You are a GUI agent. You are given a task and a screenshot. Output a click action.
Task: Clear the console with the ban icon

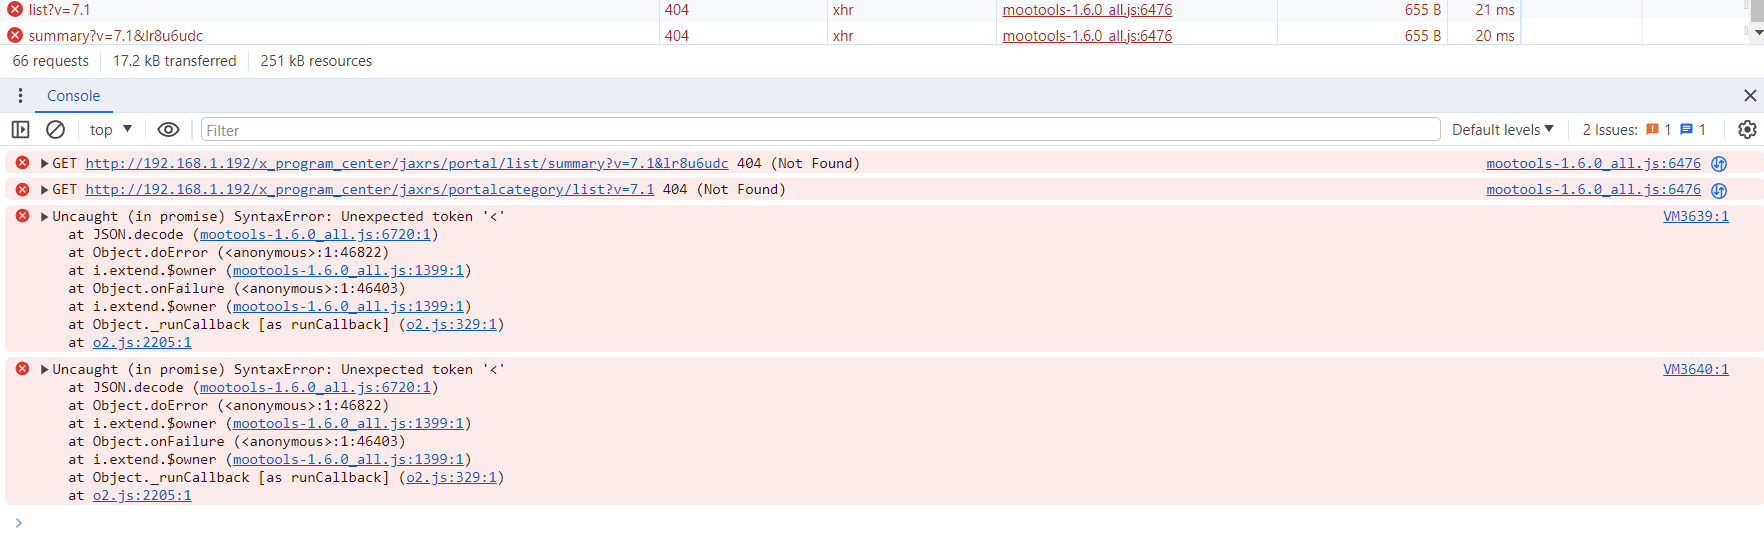coord(56,130)
